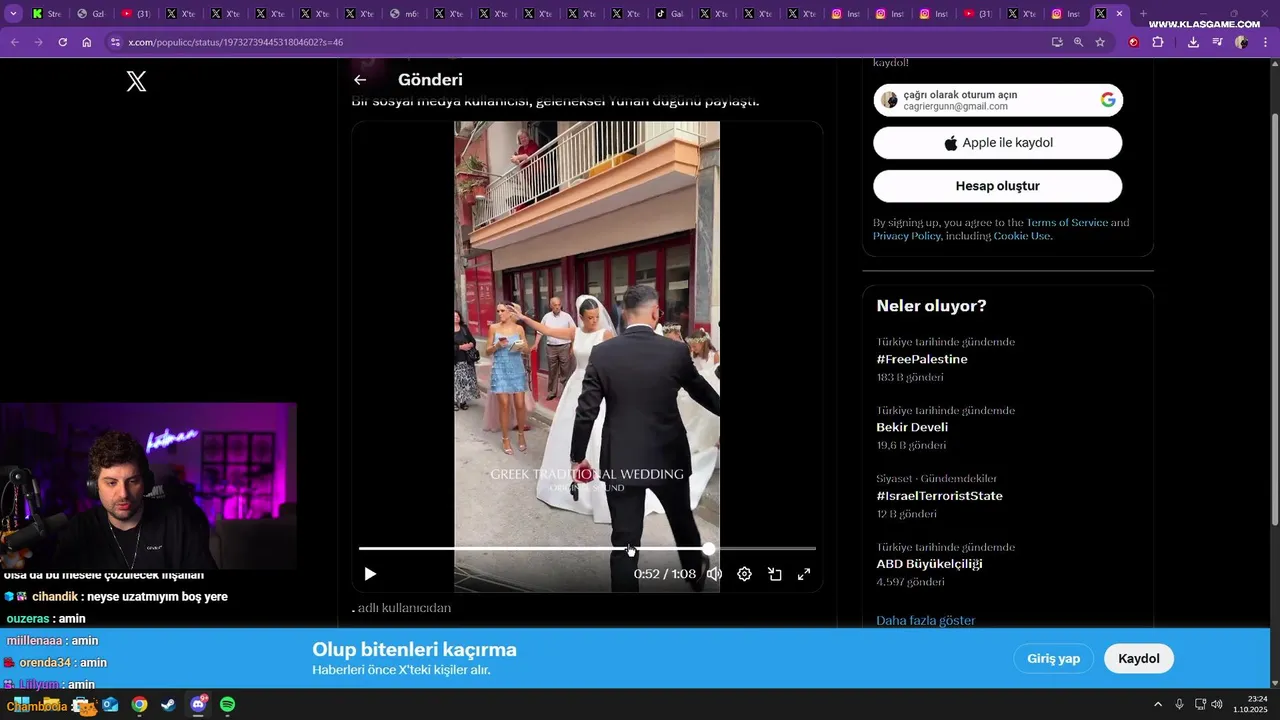The image size is (1280, 720).
Task: Click the browser back arrow
Action: pyautogui.click(x=14, y=42)
